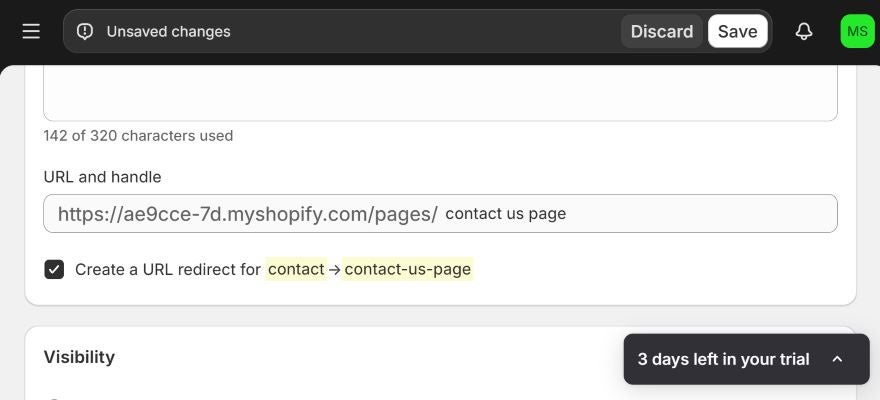Click the highlighted 'contact' old handle

(296, 269)
